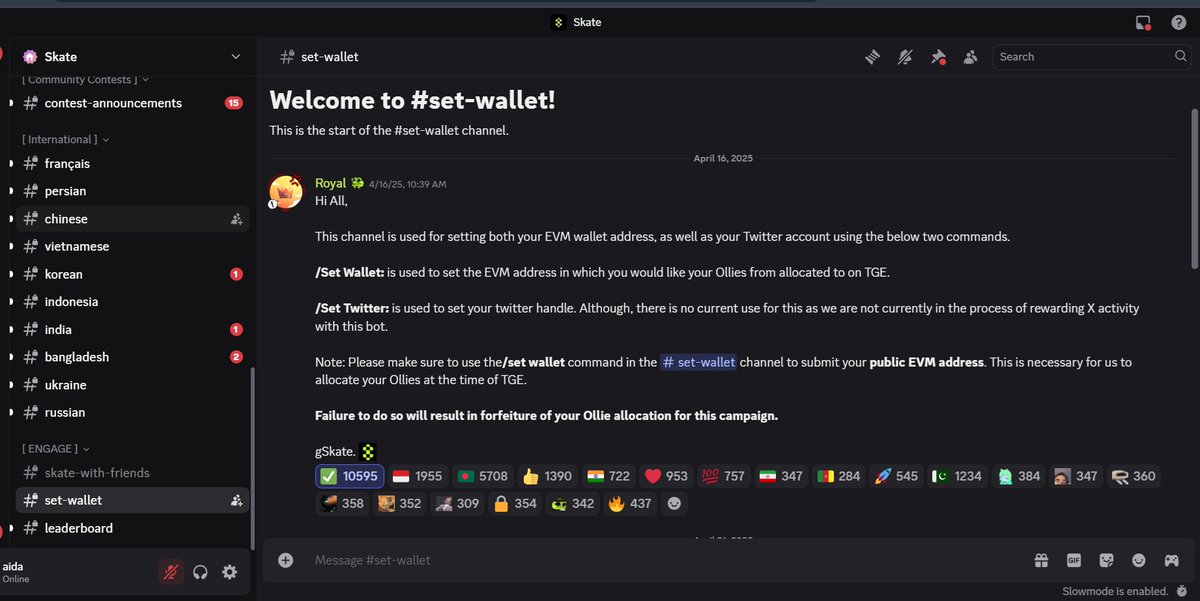
Task: Open the indonesia channel
Action: click(132, 302)
